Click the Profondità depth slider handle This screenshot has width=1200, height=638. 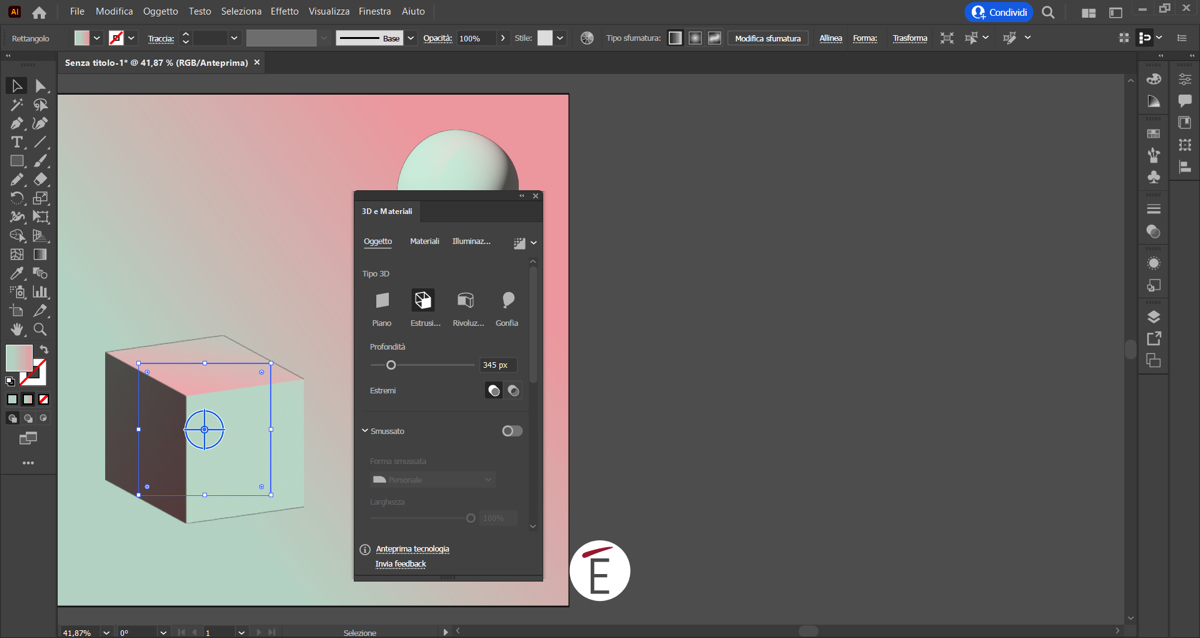391,365
